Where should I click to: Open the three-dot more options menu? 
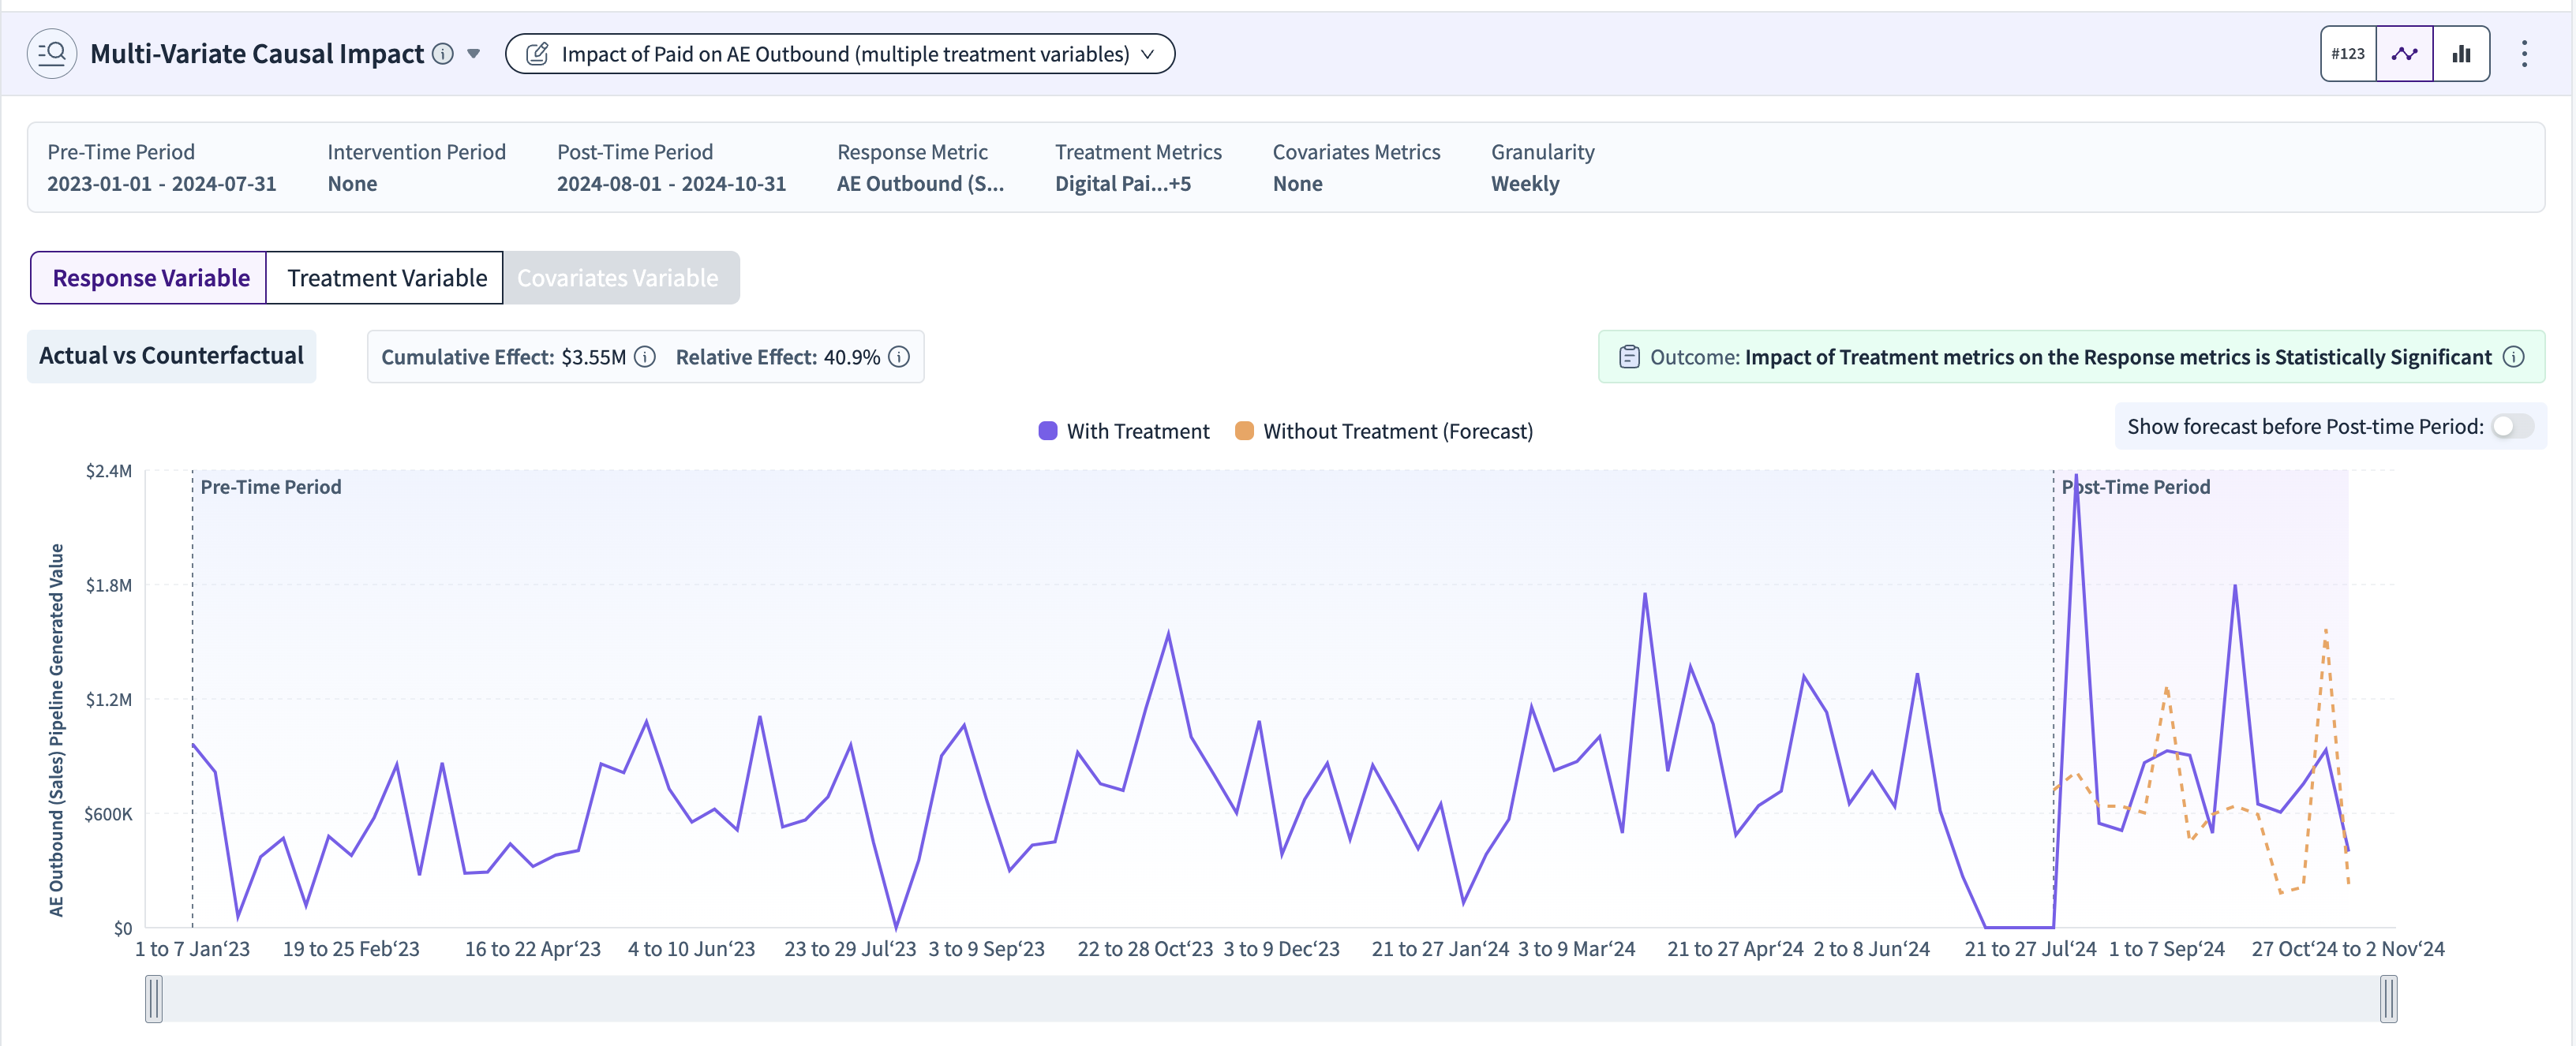[2524, 54]
